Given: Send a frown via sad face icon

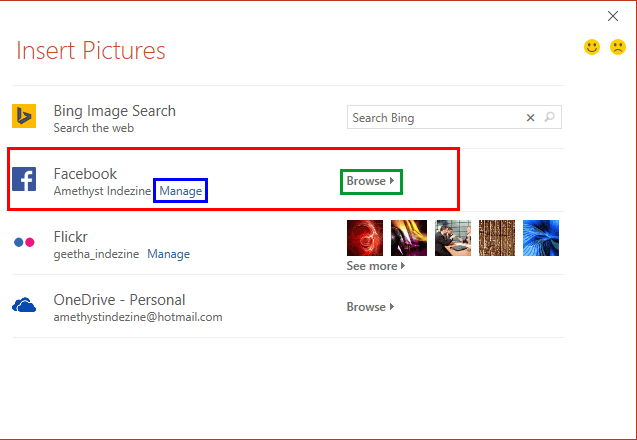Looking at the screenshot, I should tap(618, 47).
